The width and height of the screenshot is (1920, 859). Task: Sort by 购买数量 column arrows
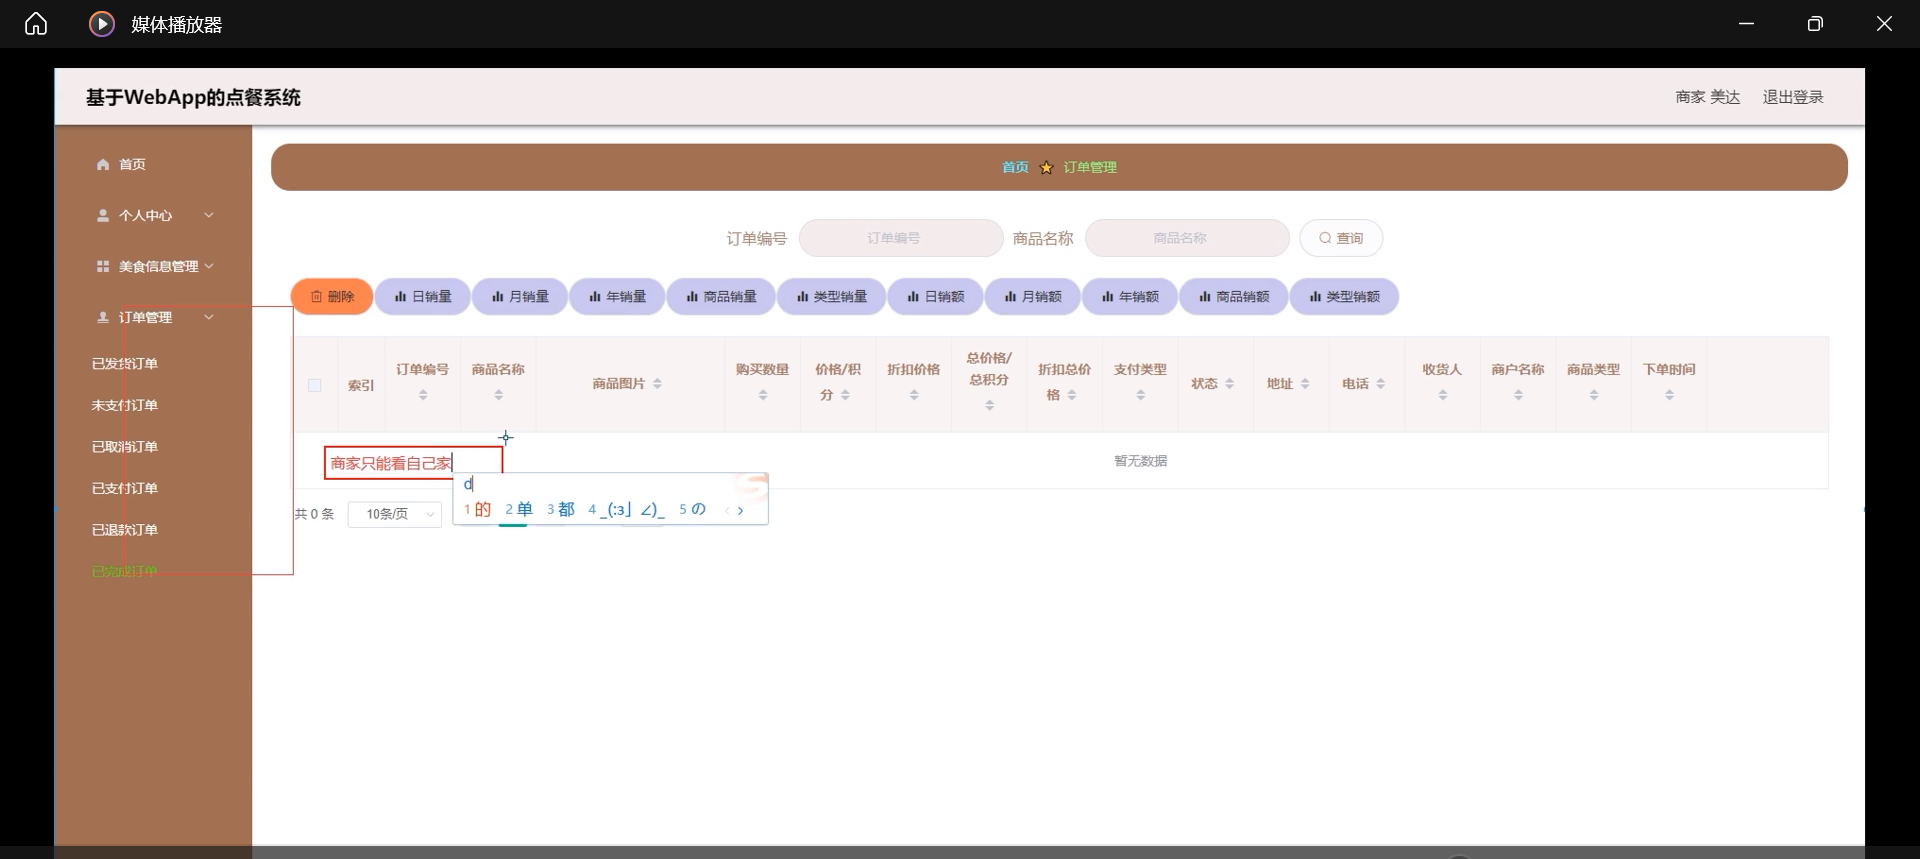click(763, 395)
